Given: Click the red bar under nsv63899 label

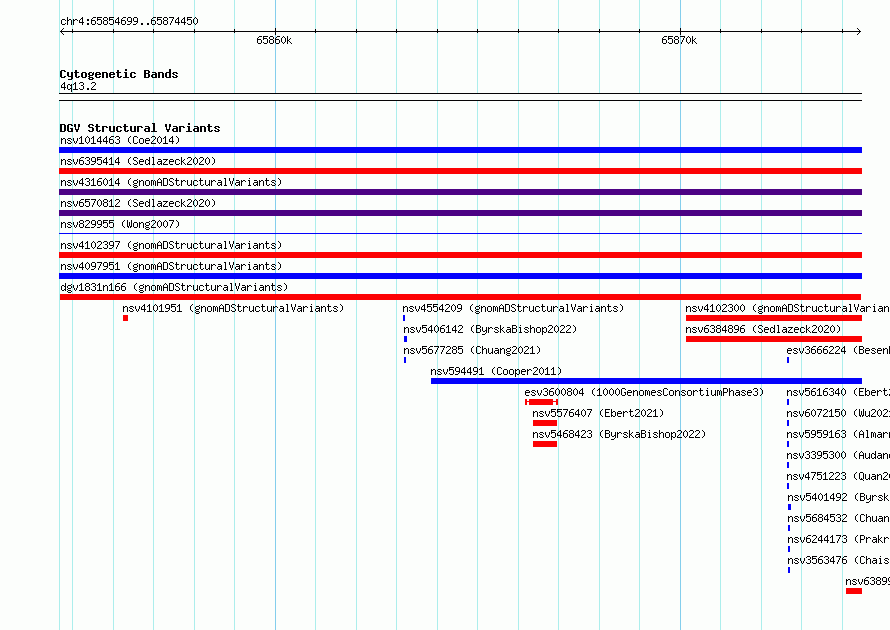Looking at the screenshot, I should pyautogui.click(x=854, y=591).
